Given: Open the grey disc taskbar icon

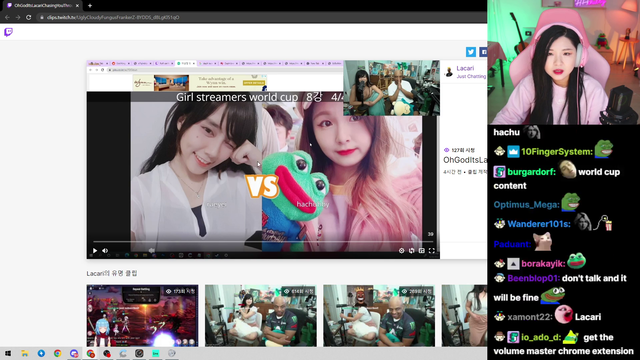Looking at the screenshot, I should (172, 353).
